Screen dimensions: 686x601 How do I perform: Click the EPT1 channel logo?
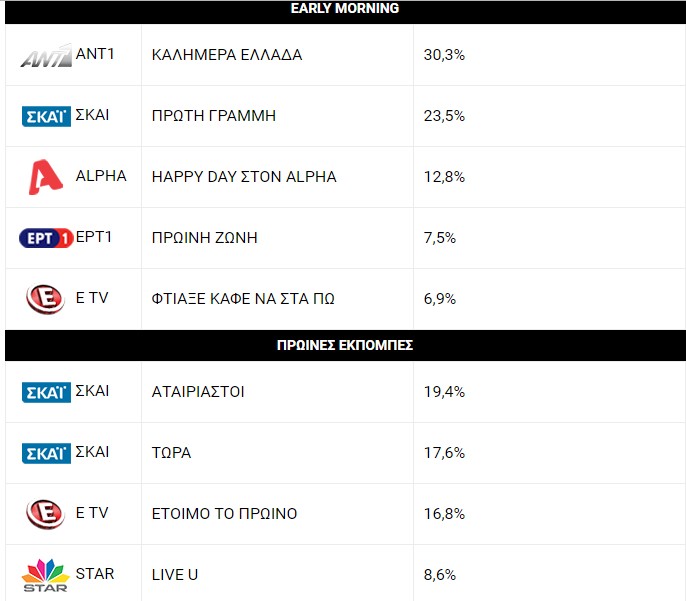tap(46, 238)
